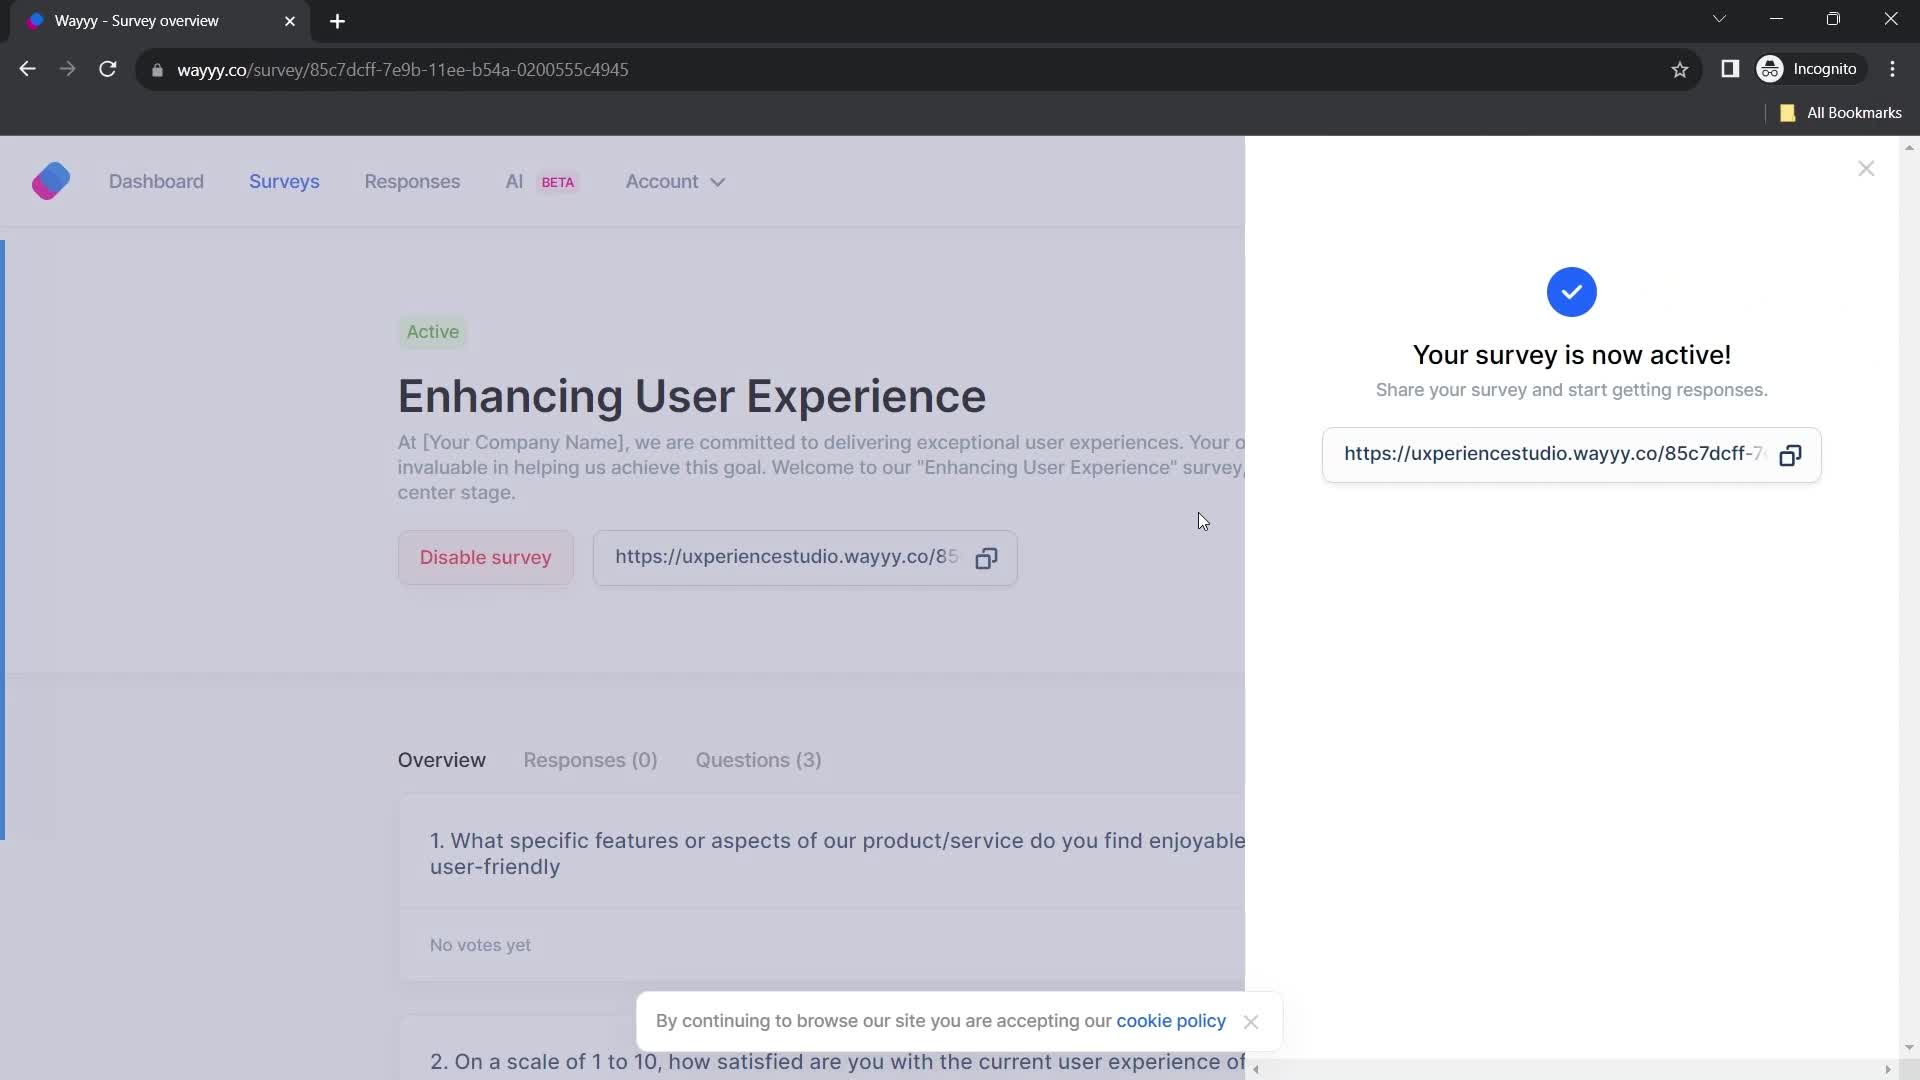Viewport: 1920px width, 1080px height.
Task: Dismiss the cookie policy banner
Action: tap(1249, 1021)
